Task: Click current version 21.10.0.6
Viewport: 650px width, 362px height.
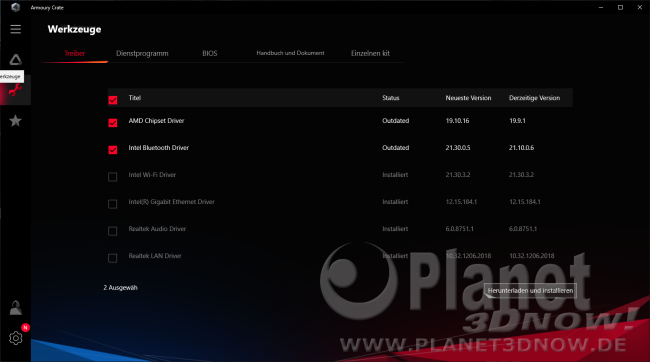Action: pyautogui.click(x=521, y=148)
